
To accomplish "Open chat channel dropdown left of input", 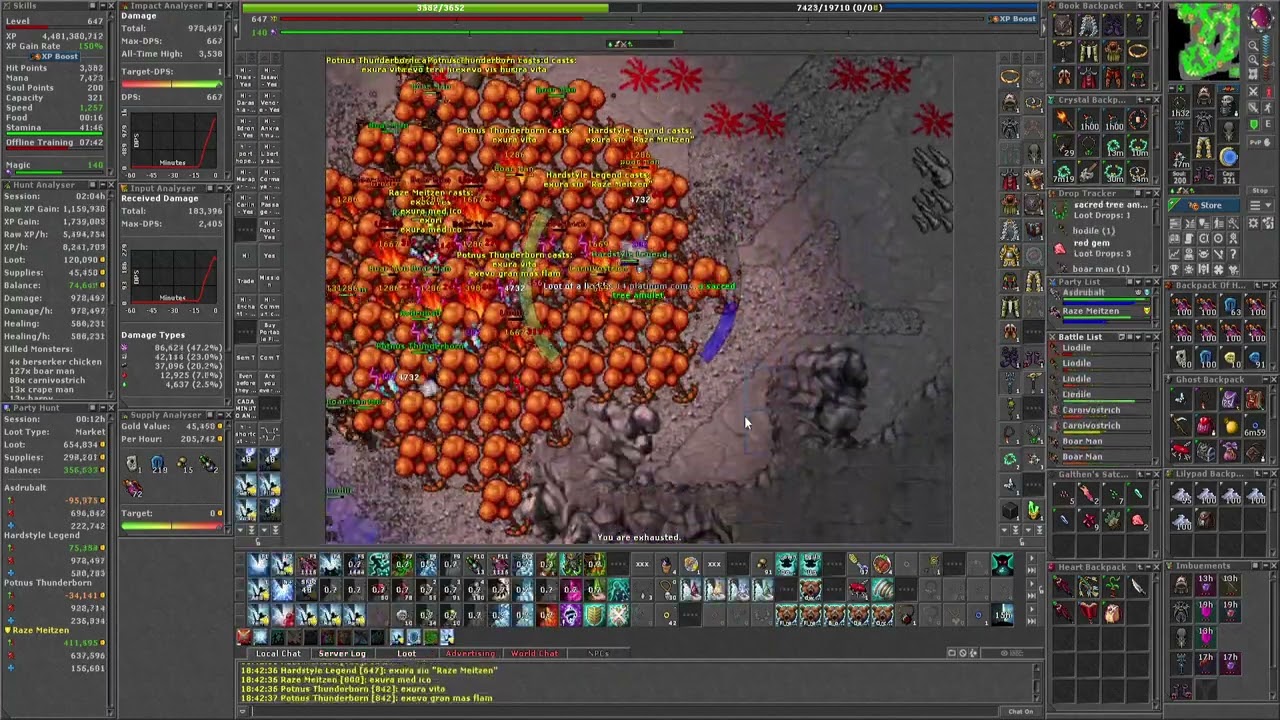I will [243, 711].
